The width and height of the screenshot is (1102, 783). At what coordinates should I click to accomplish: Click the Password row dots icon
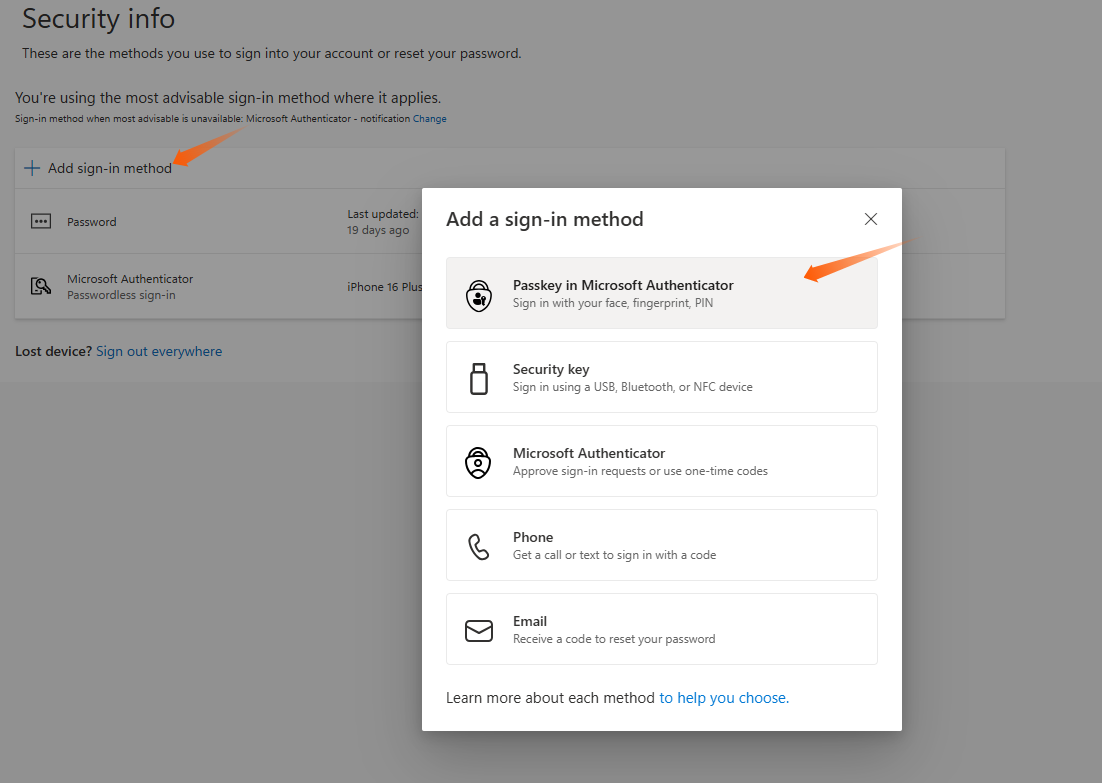[41, 222]
